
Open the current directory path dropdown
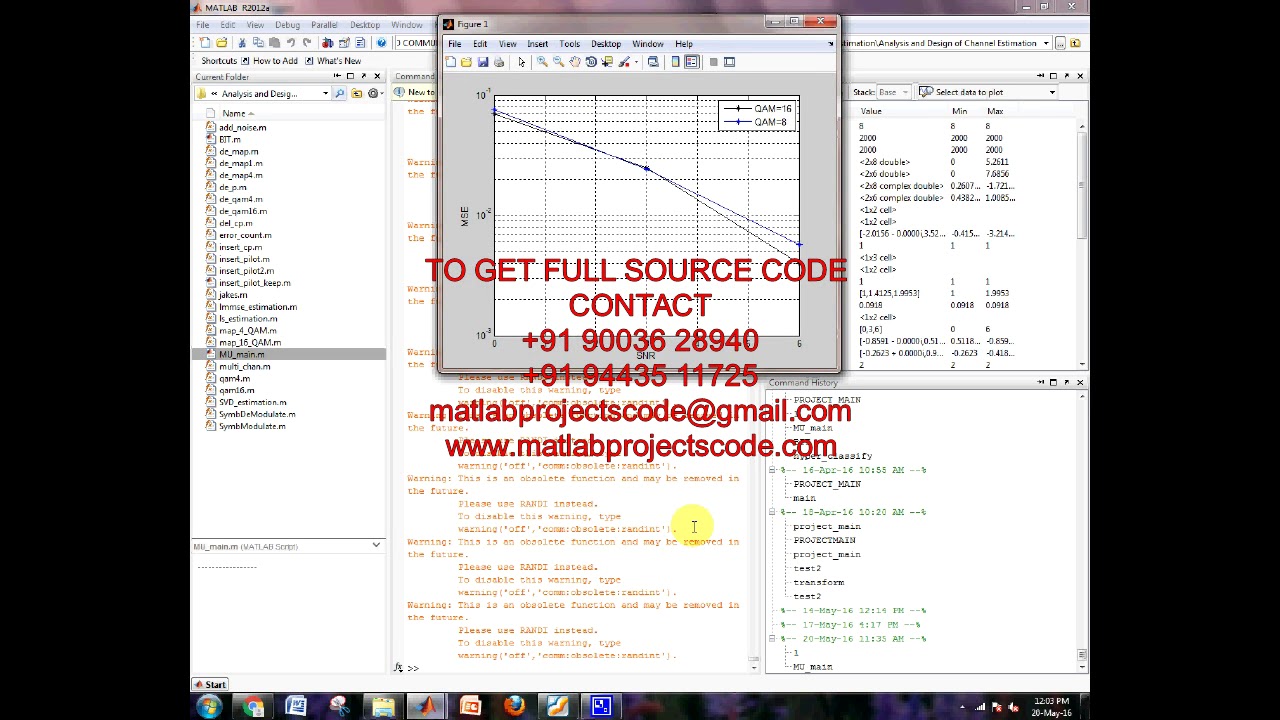click(x=1046, y=43)
